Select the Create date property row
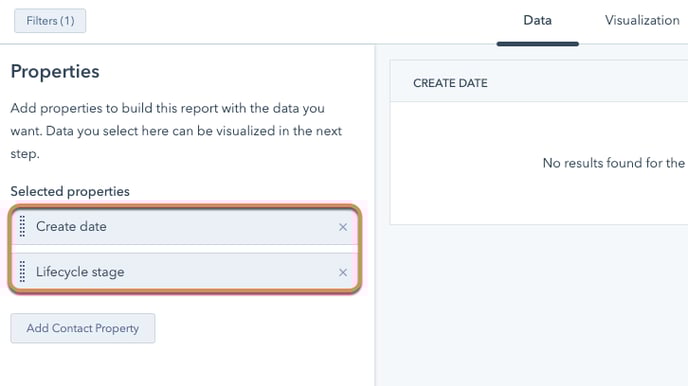Viewport: 688px width, 386px height. click(185, 227)
